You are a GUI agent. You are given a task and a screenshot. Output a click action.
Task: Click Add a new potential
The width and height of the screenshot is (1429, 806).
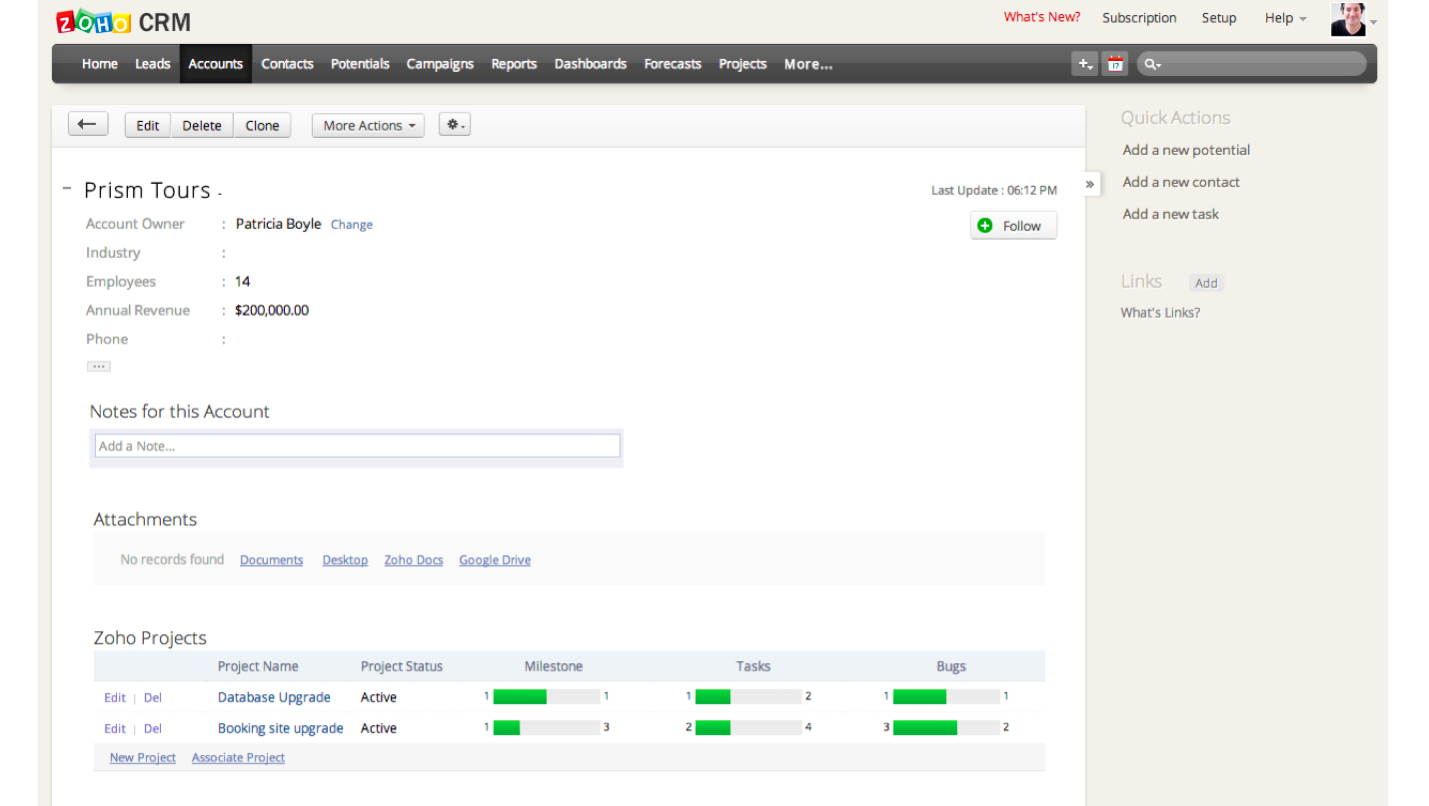(x=1186, y=150)
